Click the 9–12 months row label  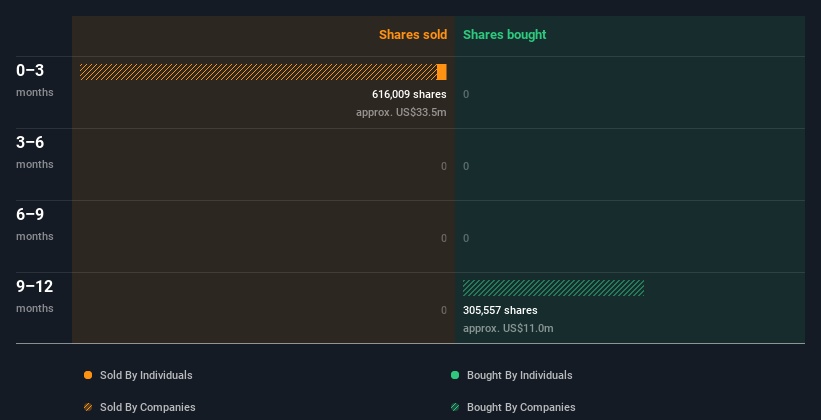pyautogui.click(x=35, y=296)
